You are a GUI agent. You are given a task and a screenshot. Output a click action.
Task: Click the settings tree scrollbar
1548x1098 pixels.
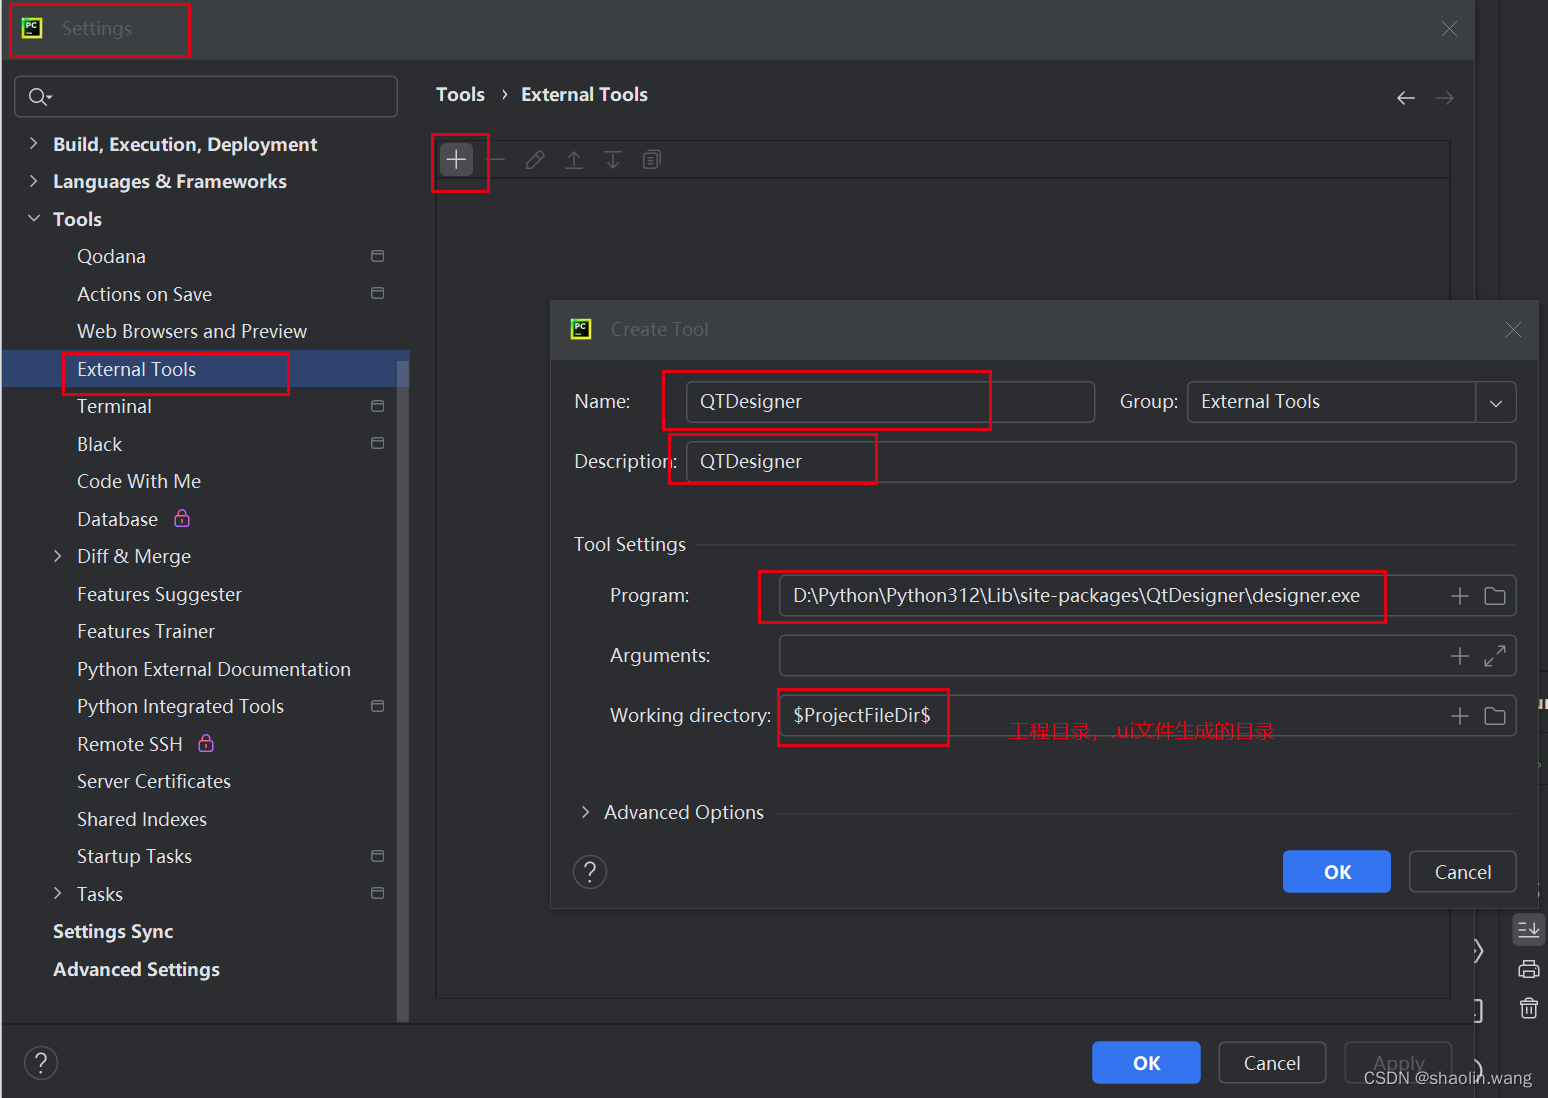(x=403, y=690)
